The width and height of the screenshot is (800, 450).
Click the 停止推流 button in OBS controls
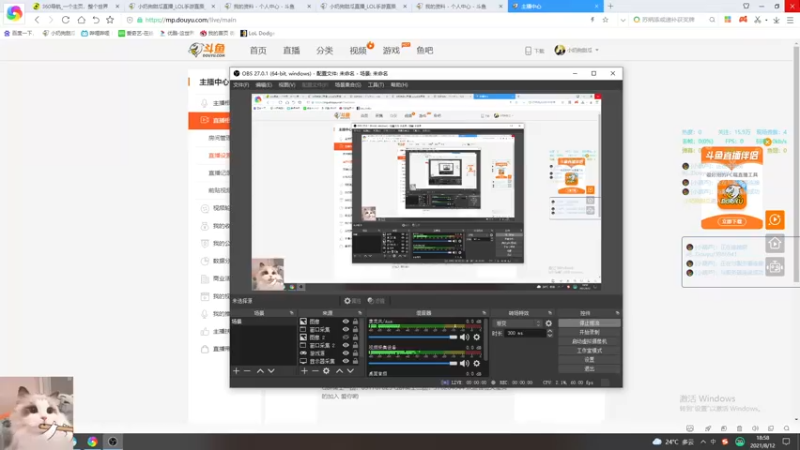589,323
